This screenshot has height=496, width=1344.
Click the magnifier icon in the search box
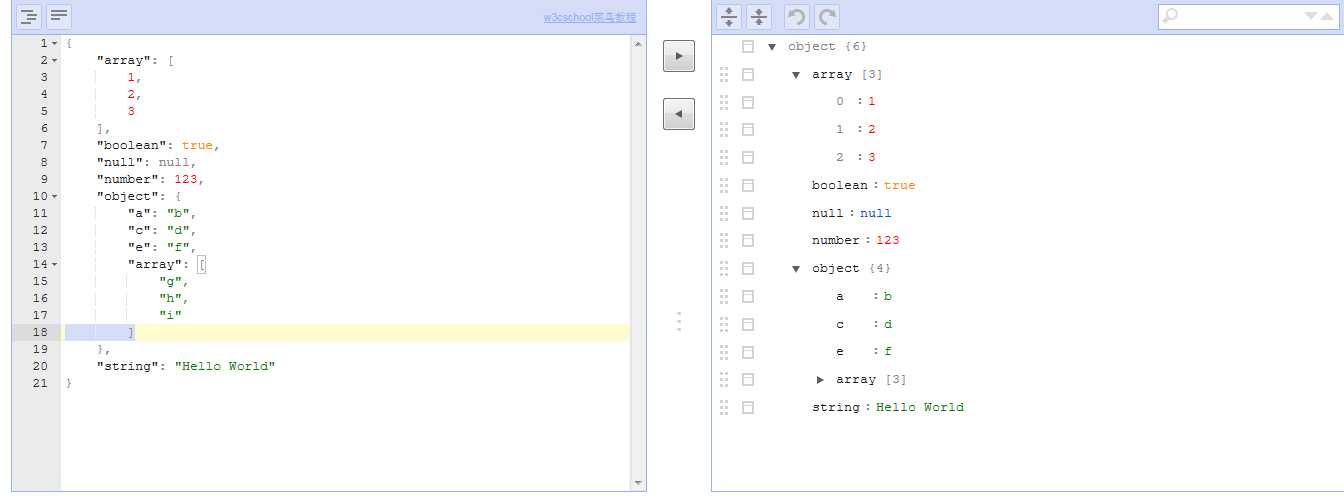click(1171, 16)
